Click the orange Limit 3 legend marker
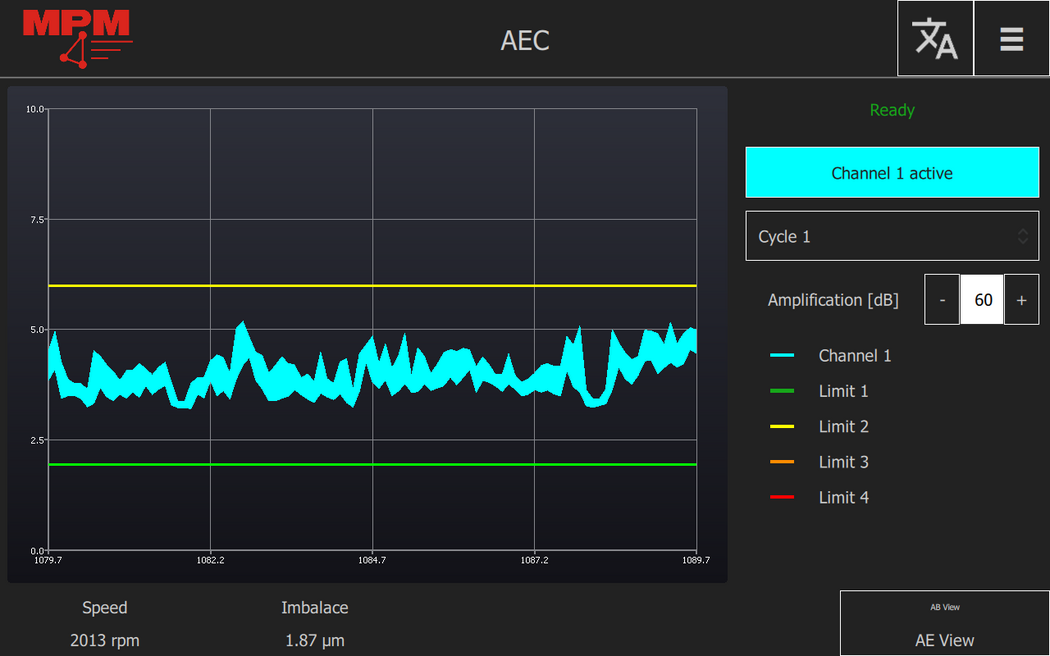Viewport: 1050px width, 656px height. pyautogui.click(x=782, y=462)
